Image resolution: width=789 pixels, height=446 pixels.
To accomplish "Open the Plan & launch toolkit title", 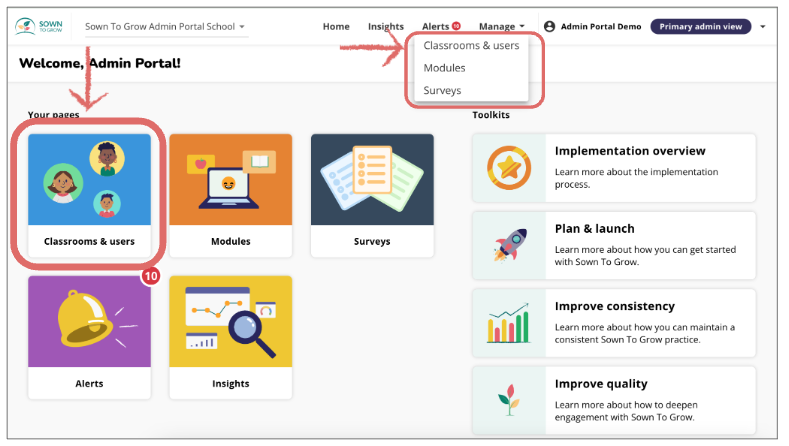I will point(594,229).
